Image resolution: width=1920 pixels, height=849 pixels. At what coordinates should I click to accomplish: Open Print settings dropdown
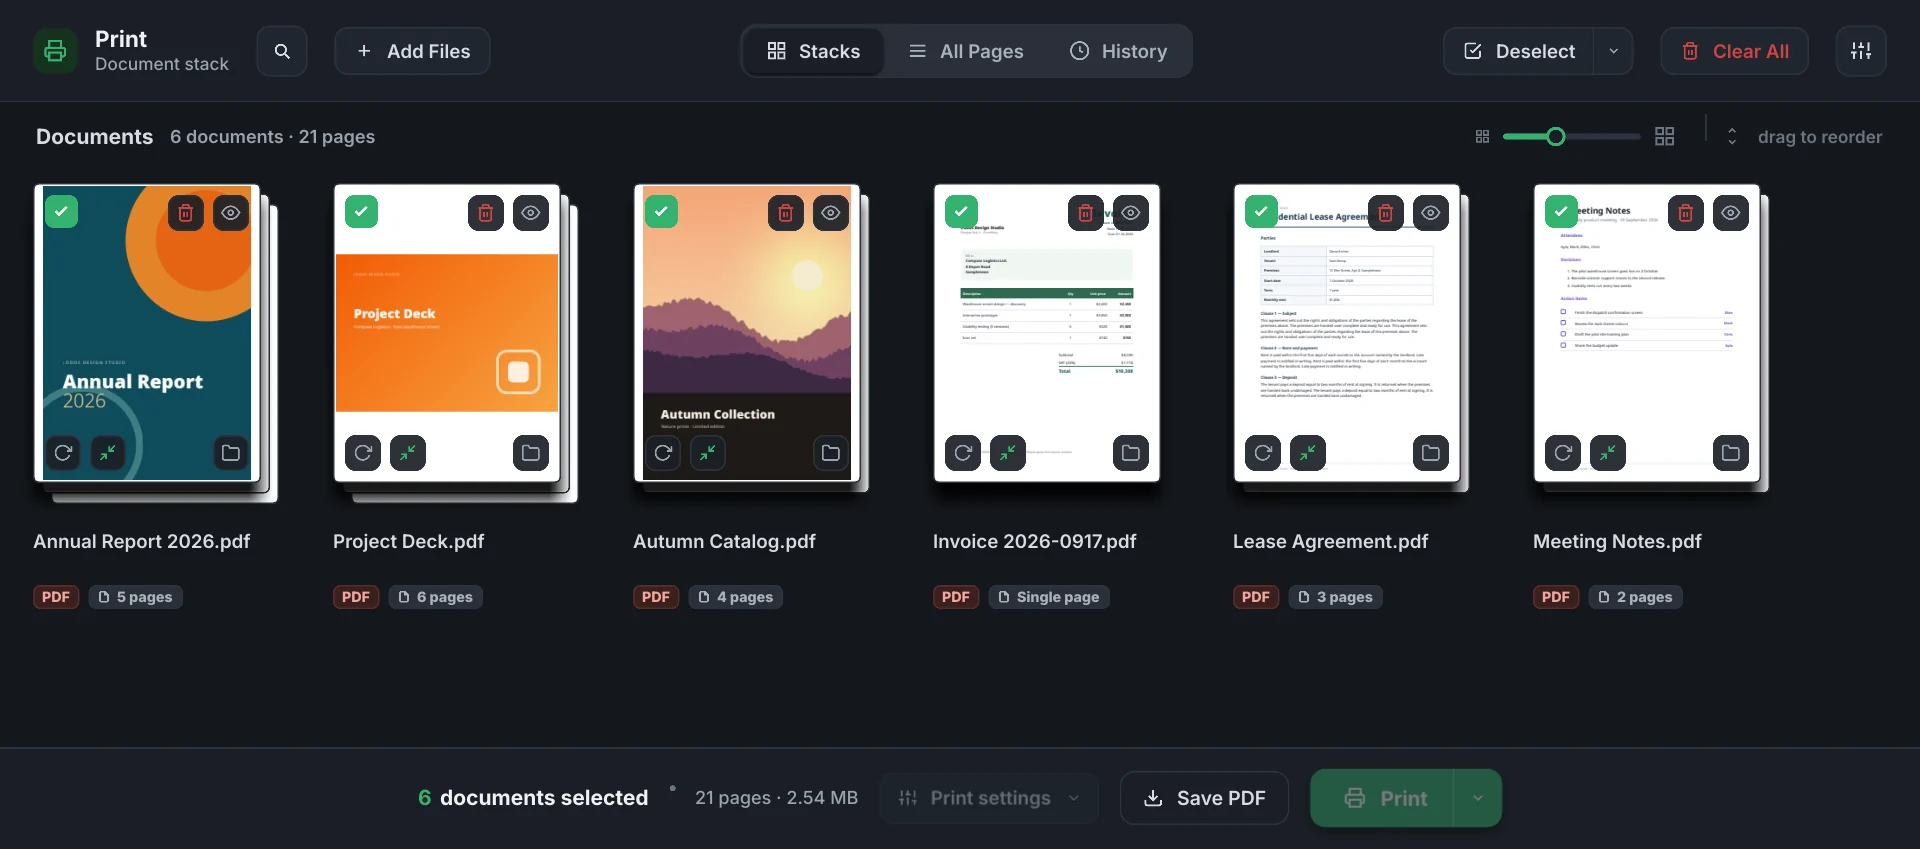click(x=990, y=798)
